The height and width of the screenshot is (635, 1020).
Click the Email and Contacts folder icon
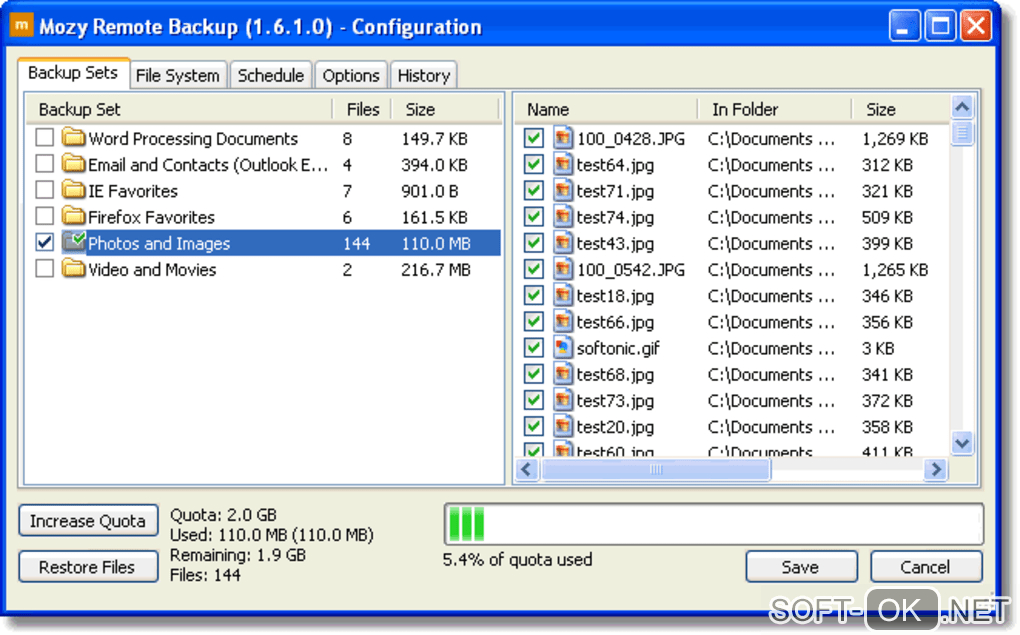pos(74,163)
